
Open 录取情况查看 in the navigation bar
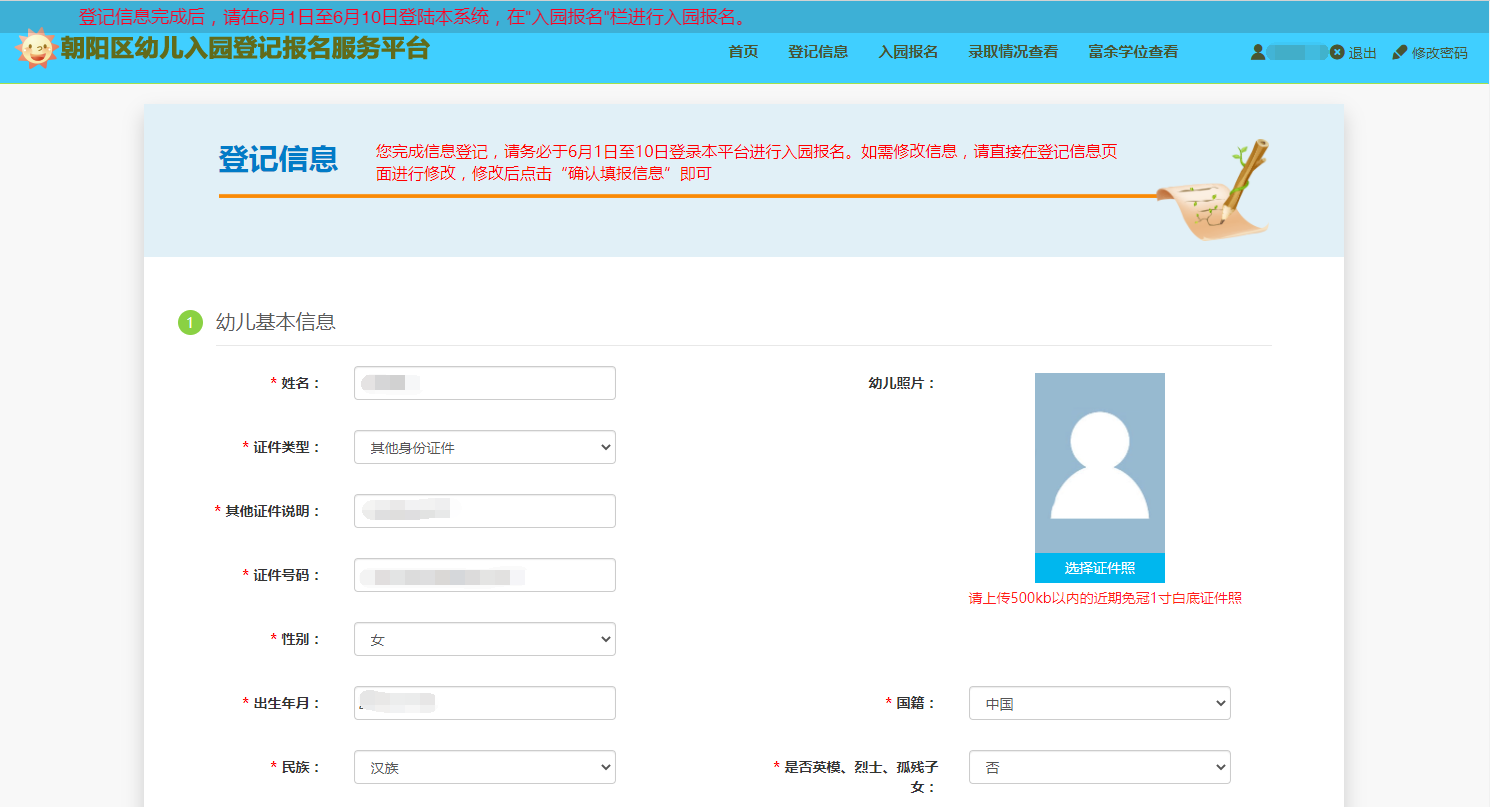tap(1013, 52)
